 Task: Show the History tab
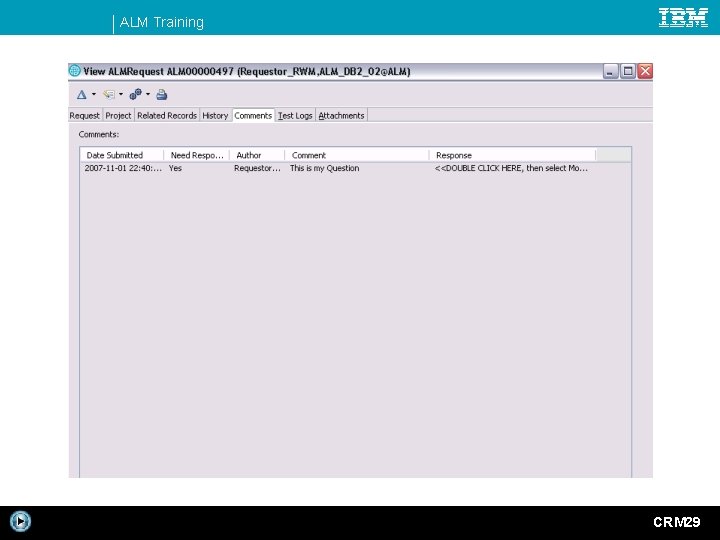(x=215, y=116)
